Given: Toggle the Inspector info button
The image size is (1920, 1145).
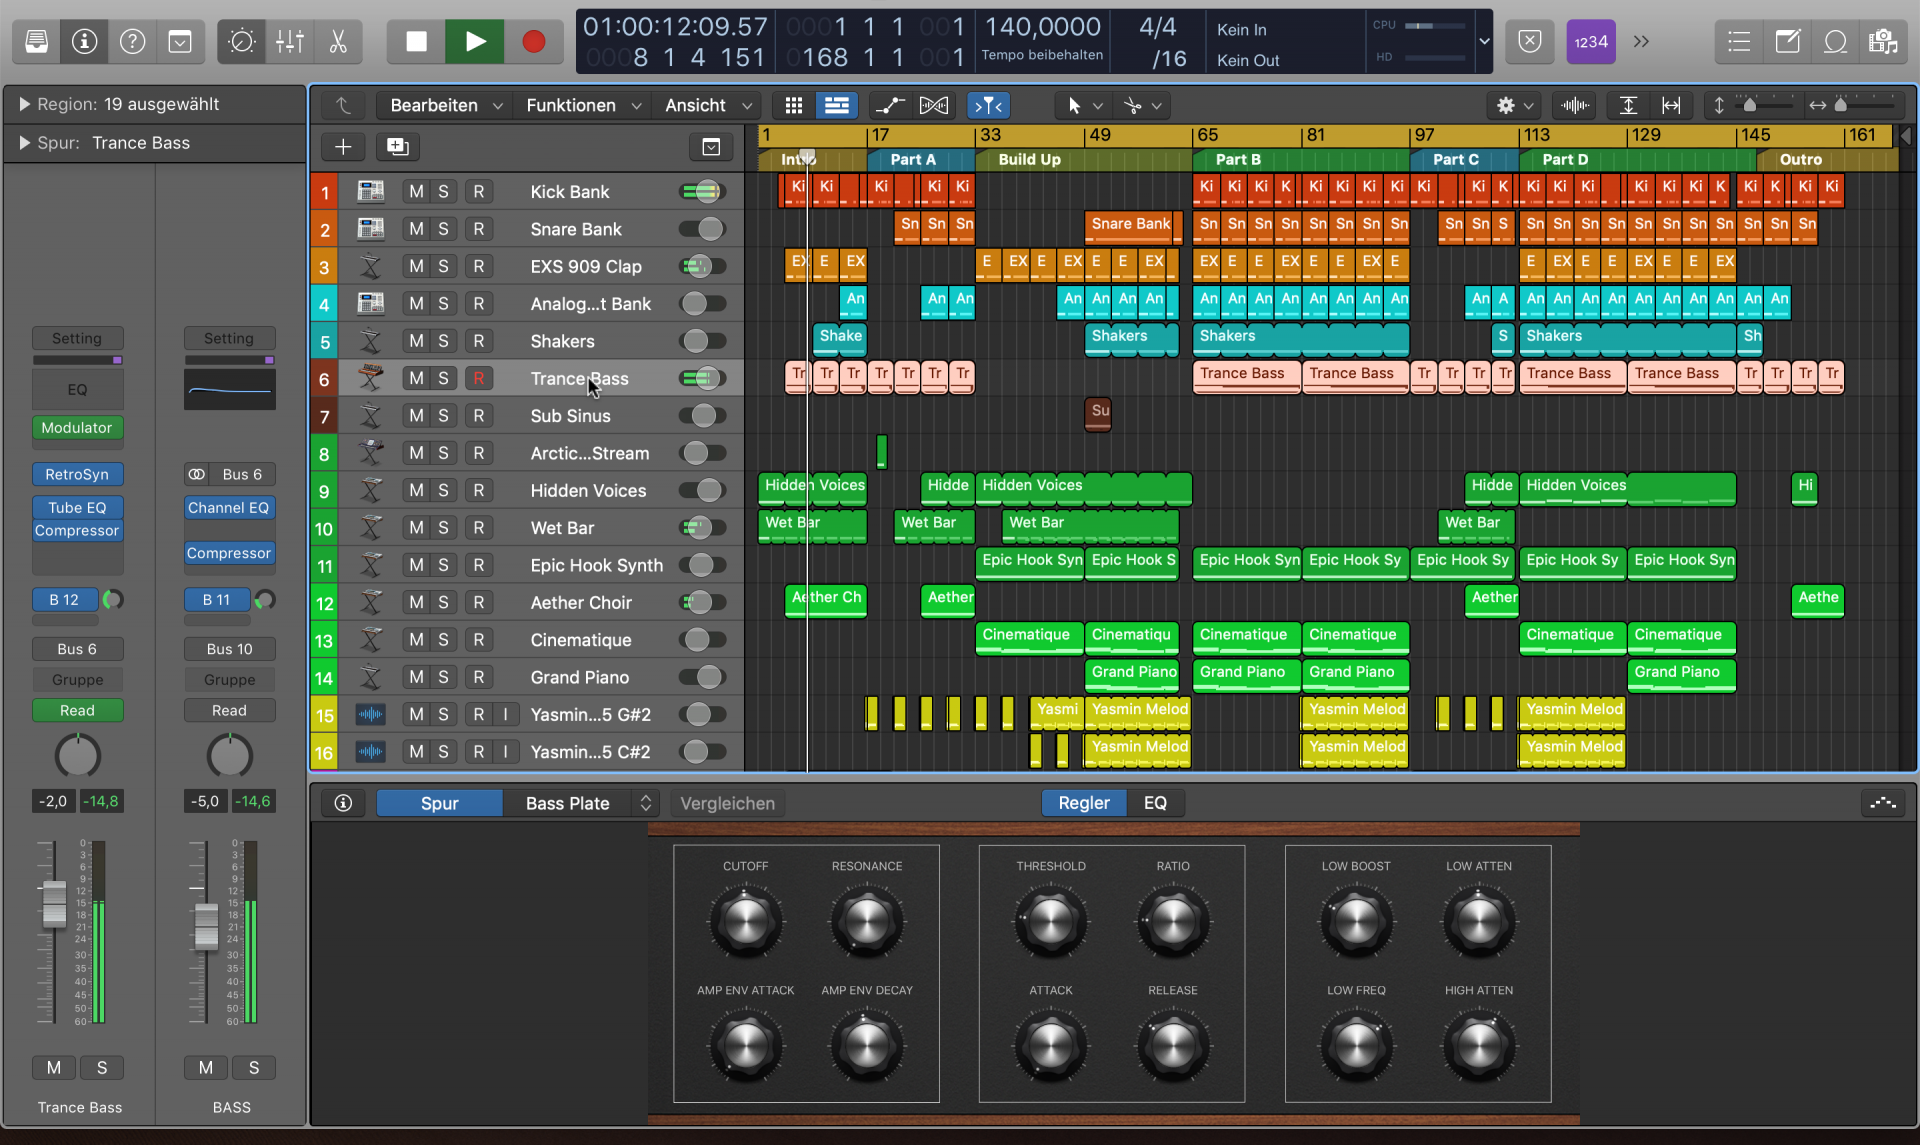Looking at the screenshot, I should 85,41.
